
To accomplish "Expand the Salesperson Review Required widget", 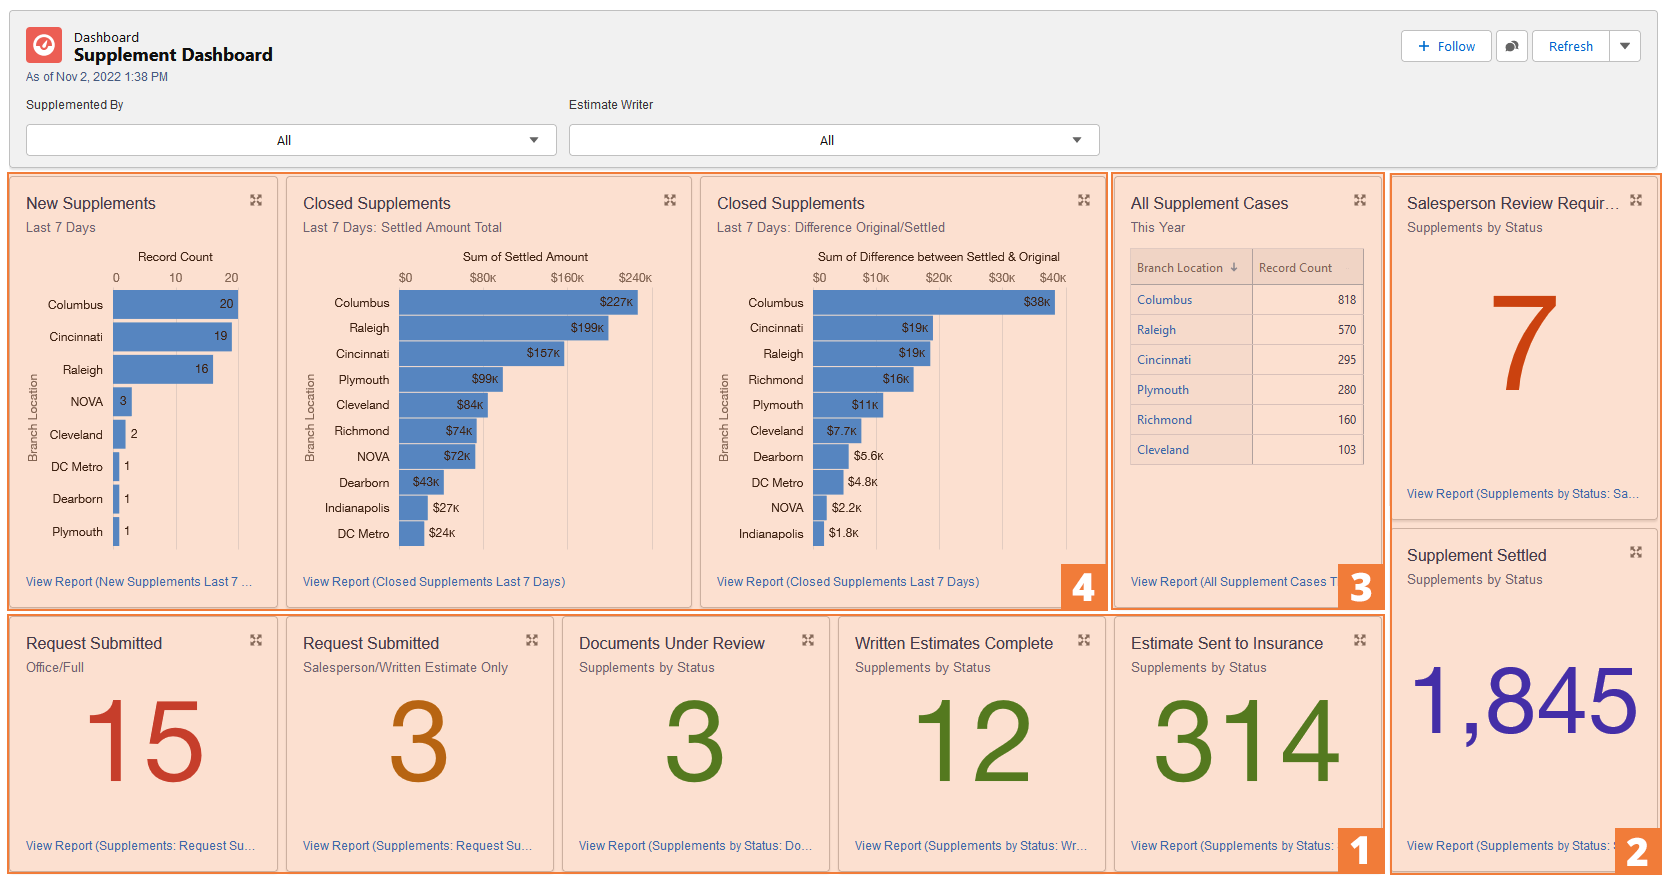I will click(x=1636, y=201).
